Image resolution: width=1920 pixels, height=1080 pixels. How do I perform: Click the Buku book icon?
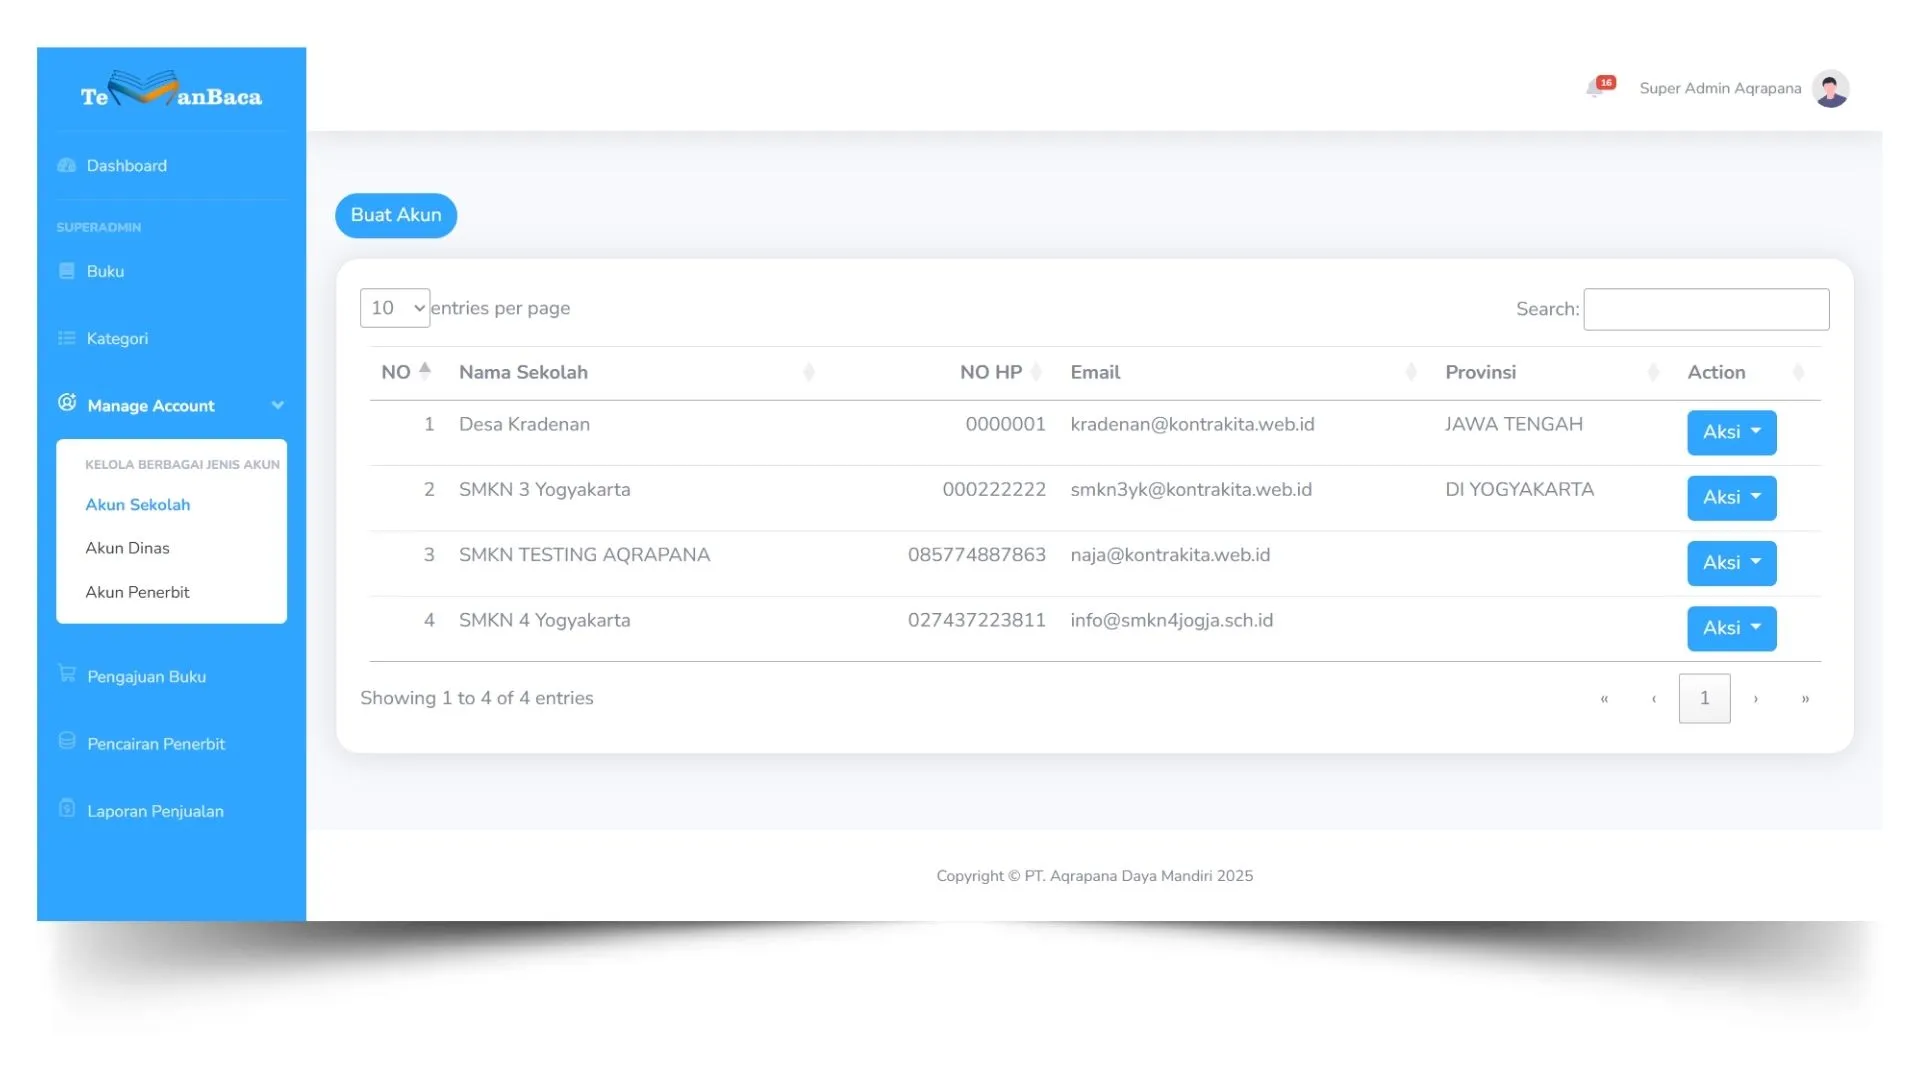[x=67, y=271]
